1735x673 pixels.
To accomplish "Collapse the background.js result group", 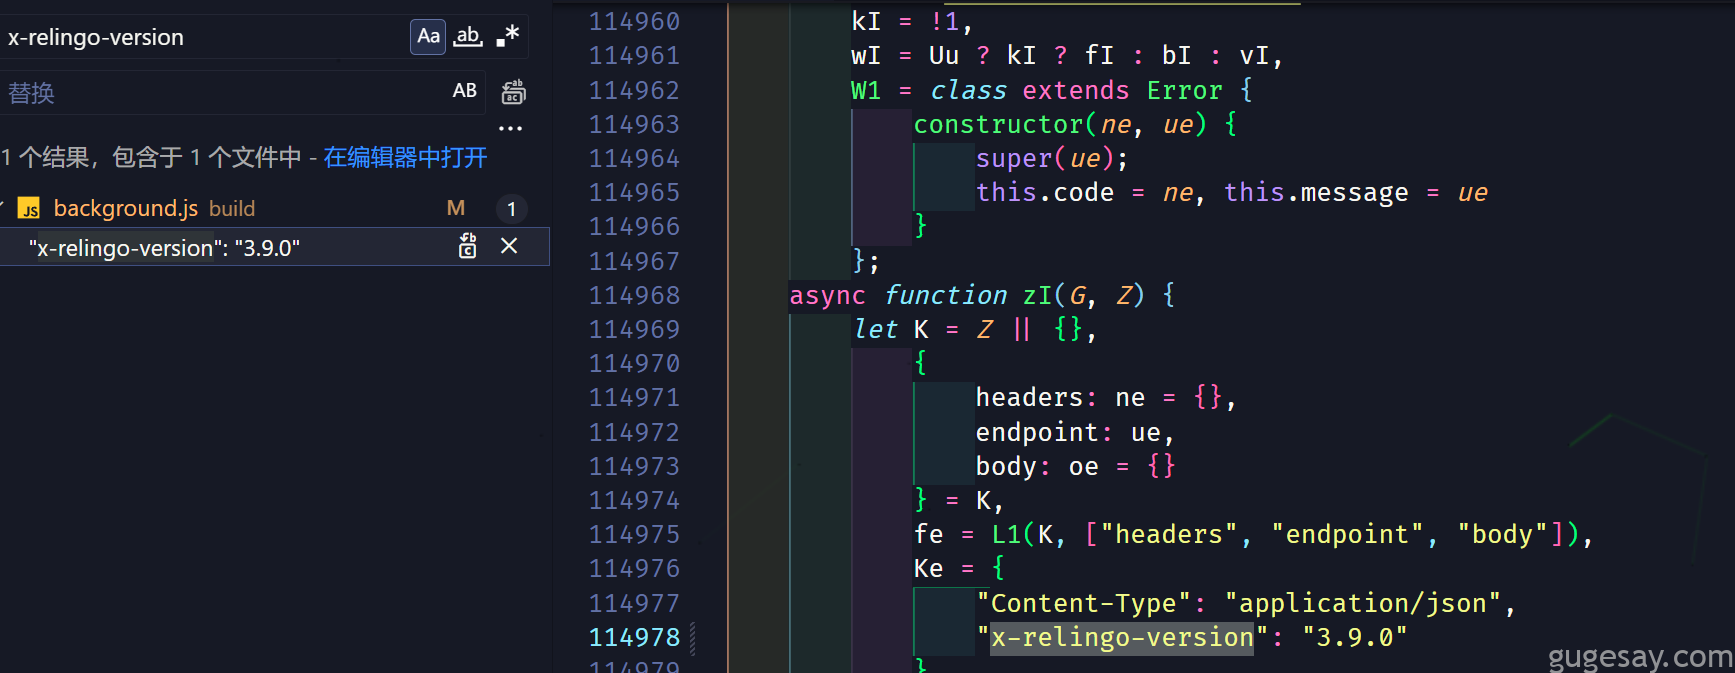I will (x=3, y=207).
